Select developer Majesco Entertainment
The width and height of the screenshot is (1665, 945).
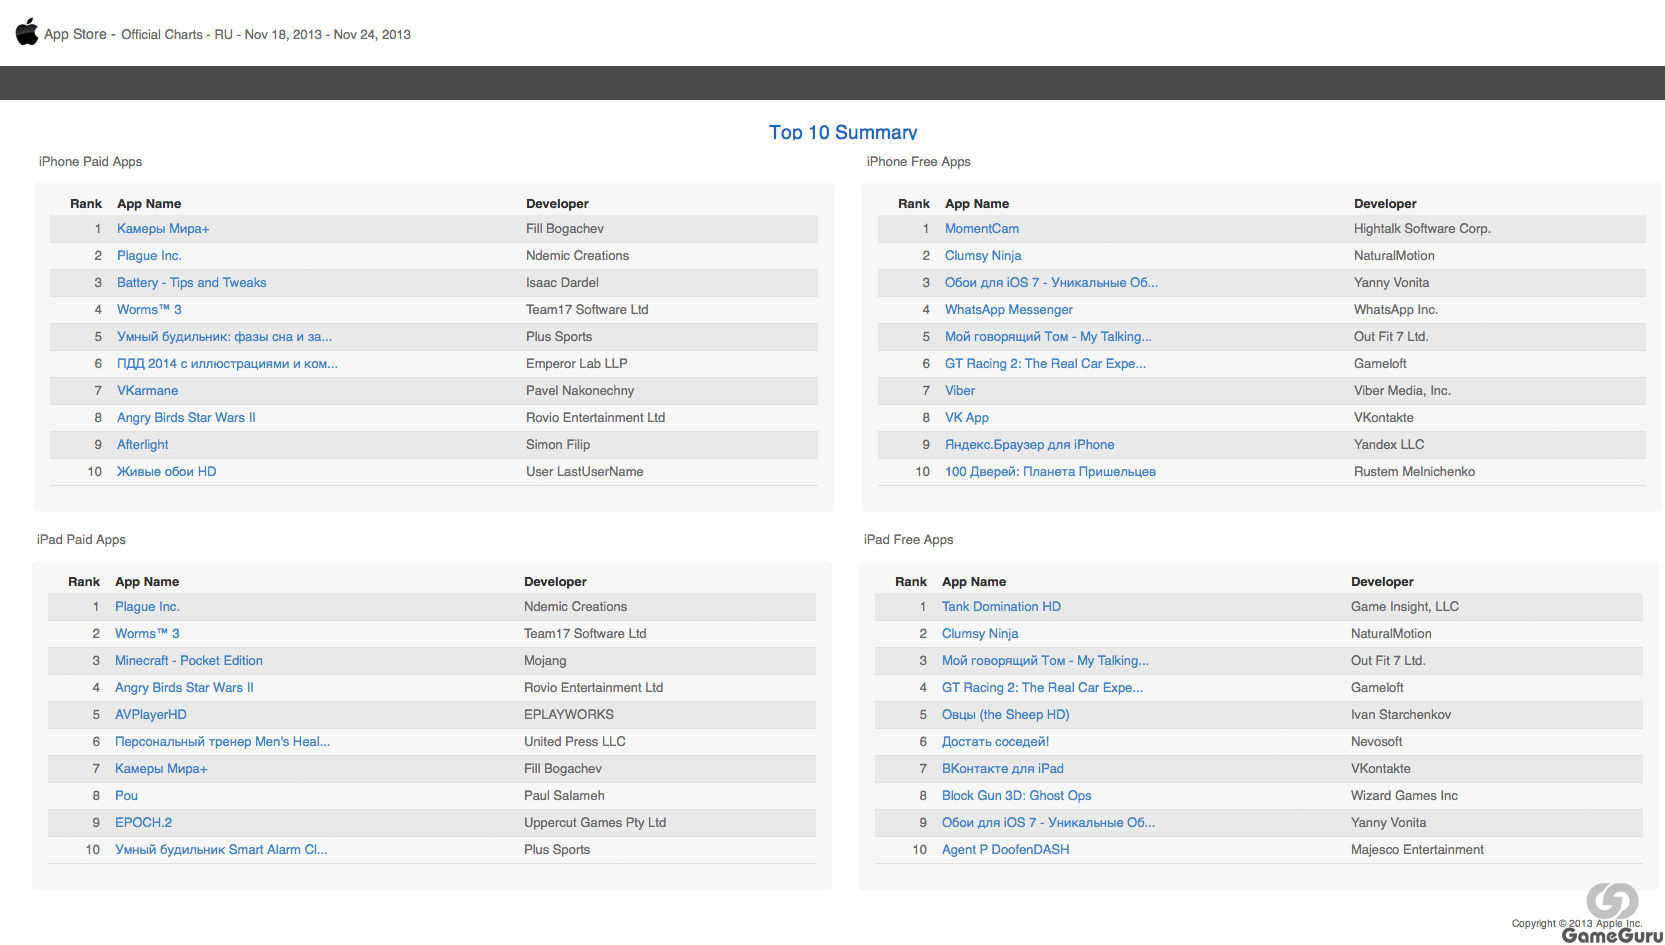point(1417,850)
